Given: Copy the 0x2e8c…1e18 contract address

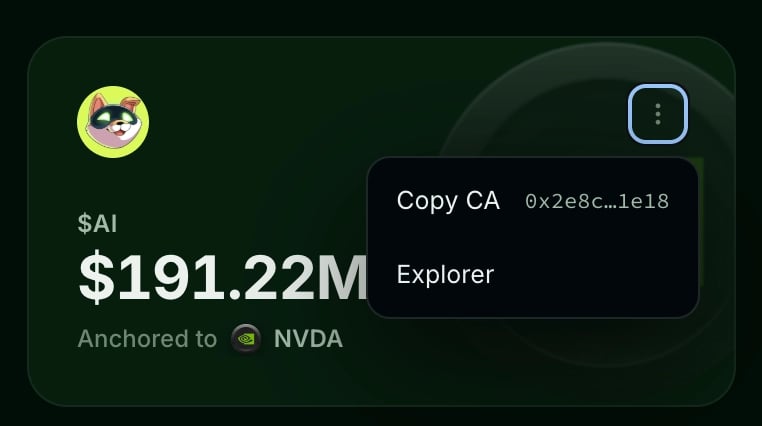Looking at the screenshot, I should pyautogui.click(x=597, y=202).
